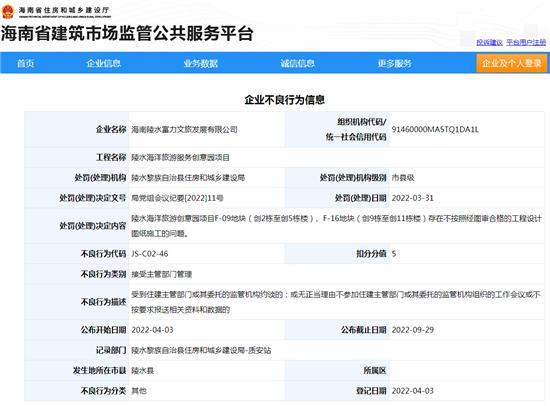Click the 公布开始日期 label
Image resolution: width=550 pixels, height=406 pixels.
(103, 330)
